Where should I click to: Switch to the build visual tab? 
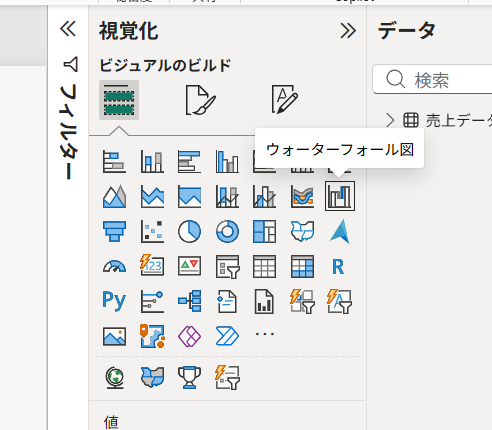(119, 100)
